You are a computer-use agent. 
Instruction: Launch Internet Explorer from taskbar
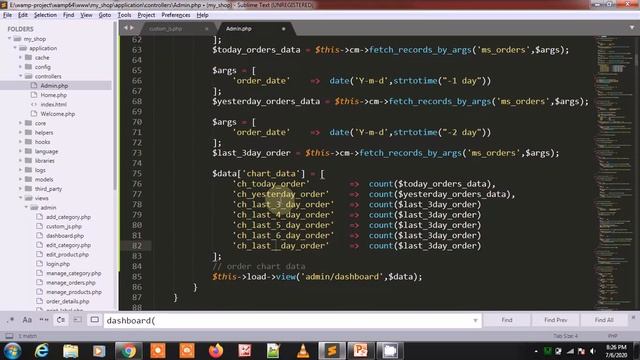(x=41, y=351)
